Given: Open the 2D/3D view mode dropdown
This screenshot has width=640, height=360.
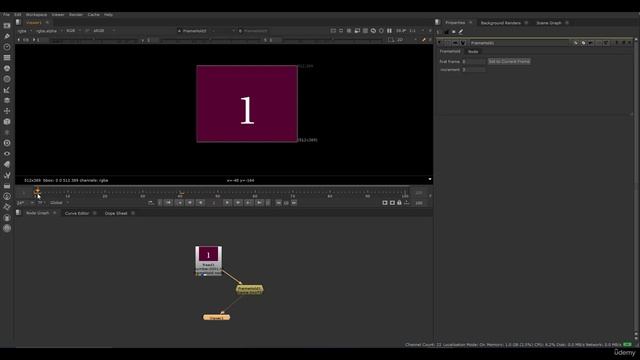Looking at the screenshot, I should [406, 40].
